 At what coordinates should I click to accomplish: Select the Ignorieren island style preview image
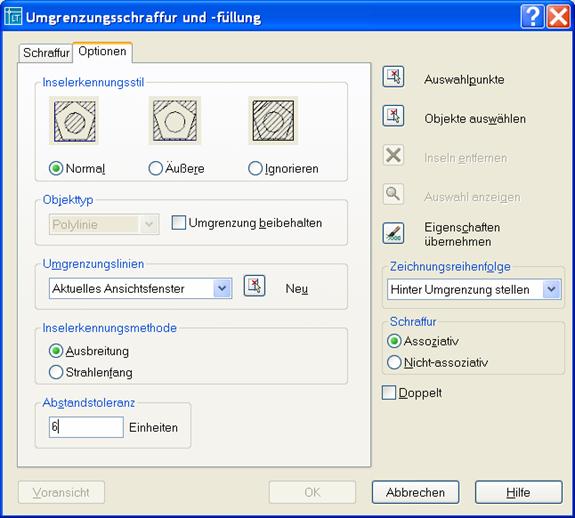click(x=273, y=121)
